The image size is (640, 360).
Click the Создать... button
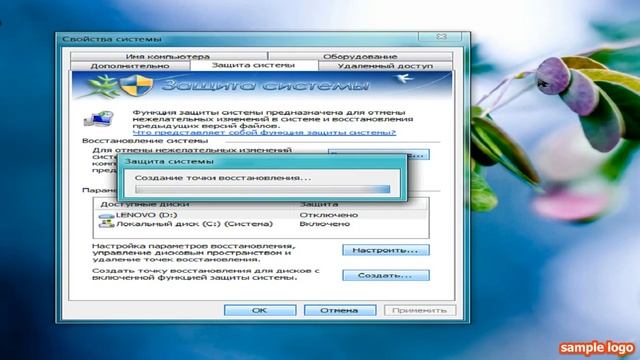pyautogui.click(x=386, y=276)
